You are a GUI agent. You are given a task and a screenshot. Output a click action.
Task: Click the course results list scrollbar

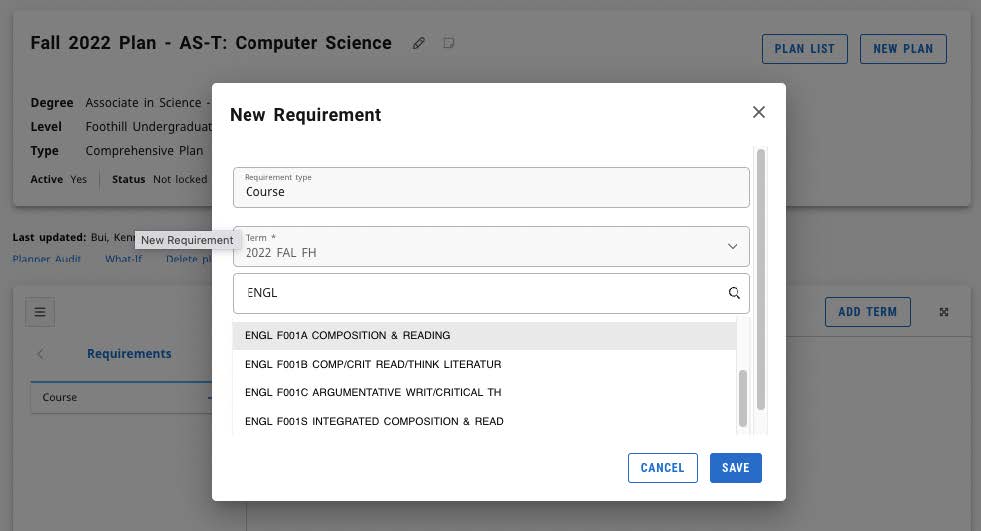tap(743, 397)
